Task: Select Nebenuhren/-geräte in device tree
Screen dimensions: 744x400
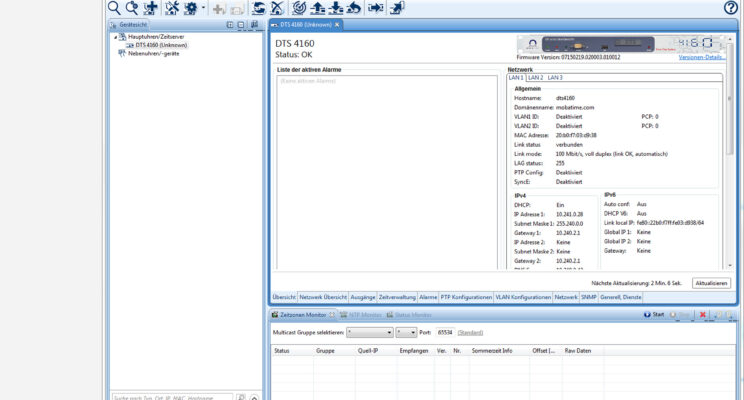Action: coord(154,54)
